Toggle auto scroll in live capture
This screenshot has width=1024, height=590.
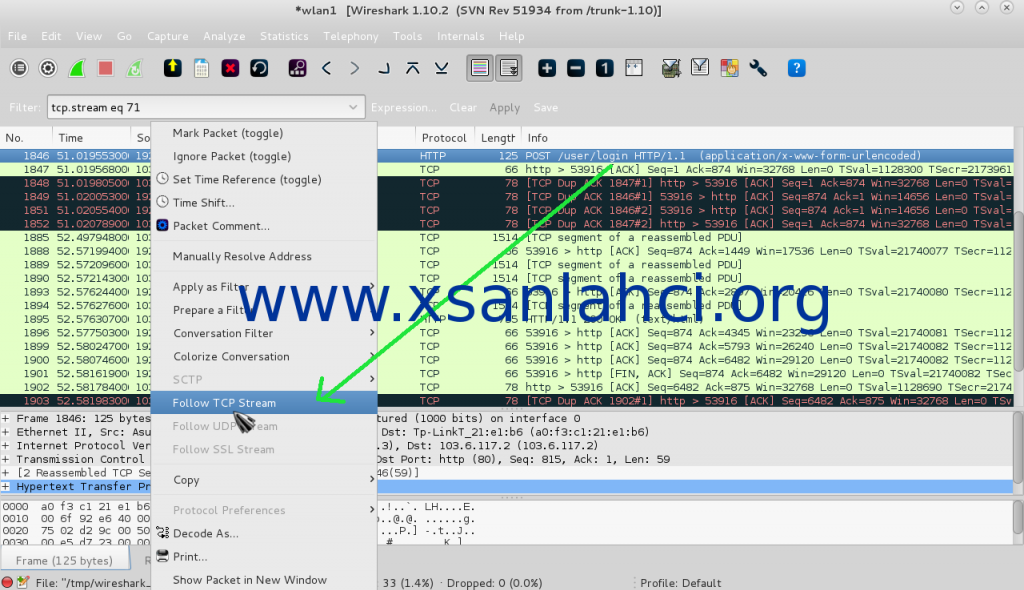[x=509, y=68]
